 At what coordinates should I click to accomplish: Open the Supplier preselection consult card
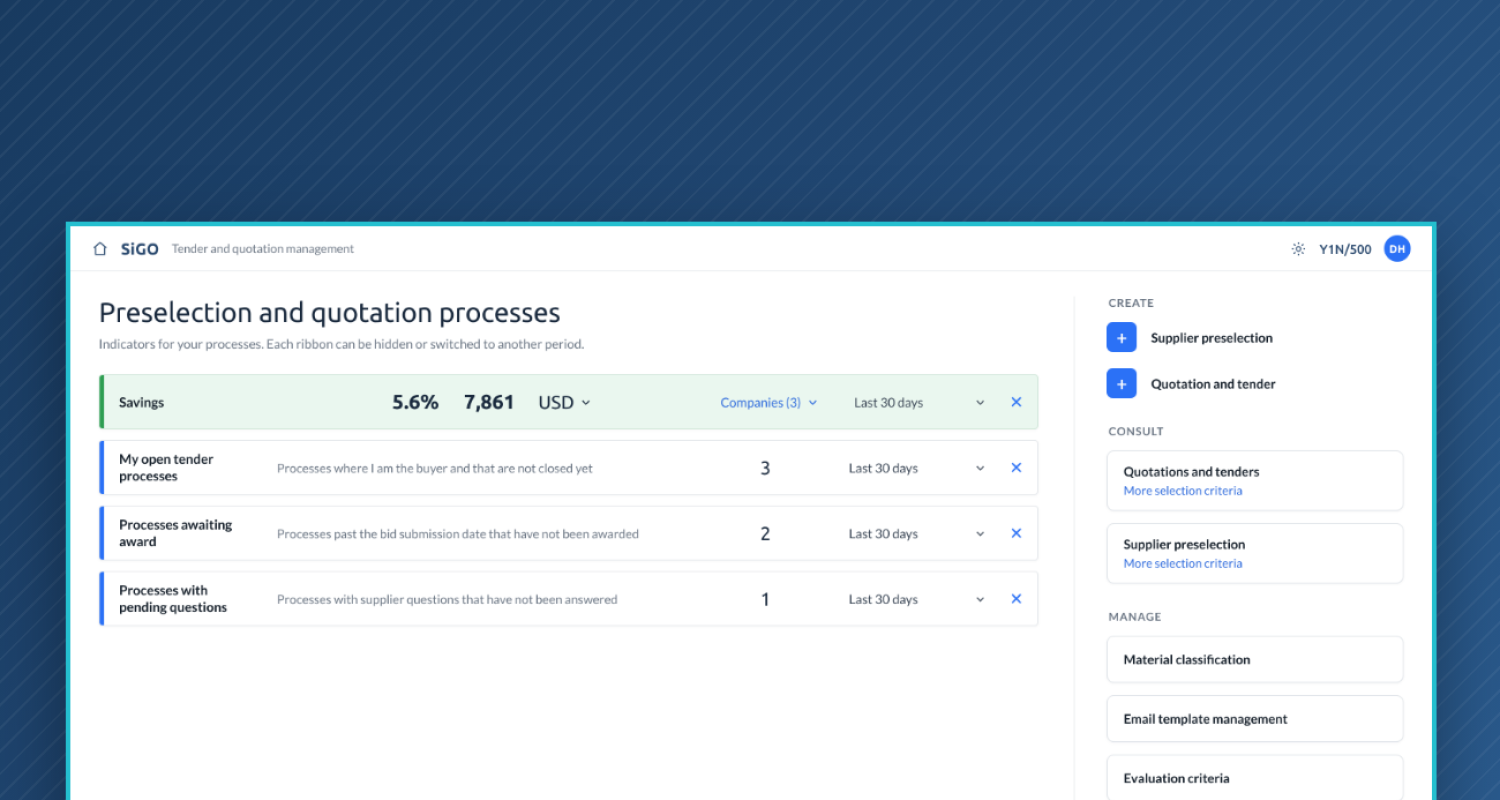1255,553
